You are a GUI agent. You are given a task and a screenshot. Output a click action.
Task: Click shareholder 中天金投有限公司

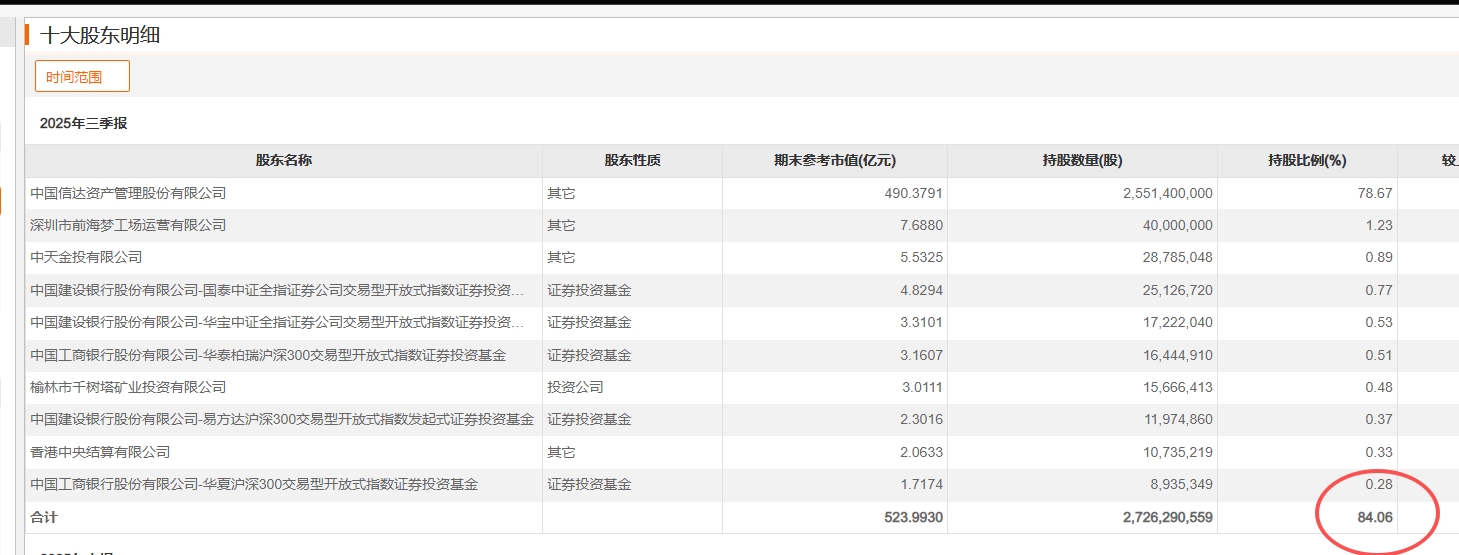(86, 257)
